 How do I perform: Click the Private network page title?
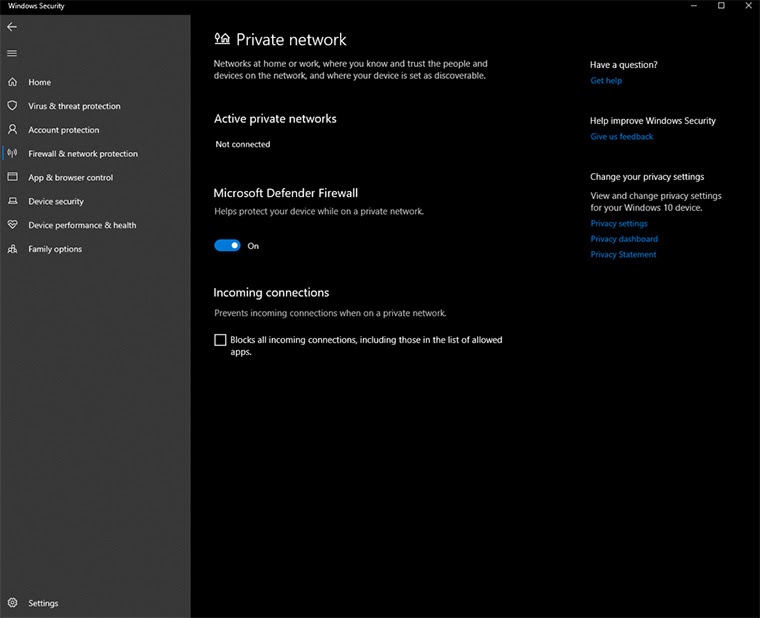click(x=291, y=39)
